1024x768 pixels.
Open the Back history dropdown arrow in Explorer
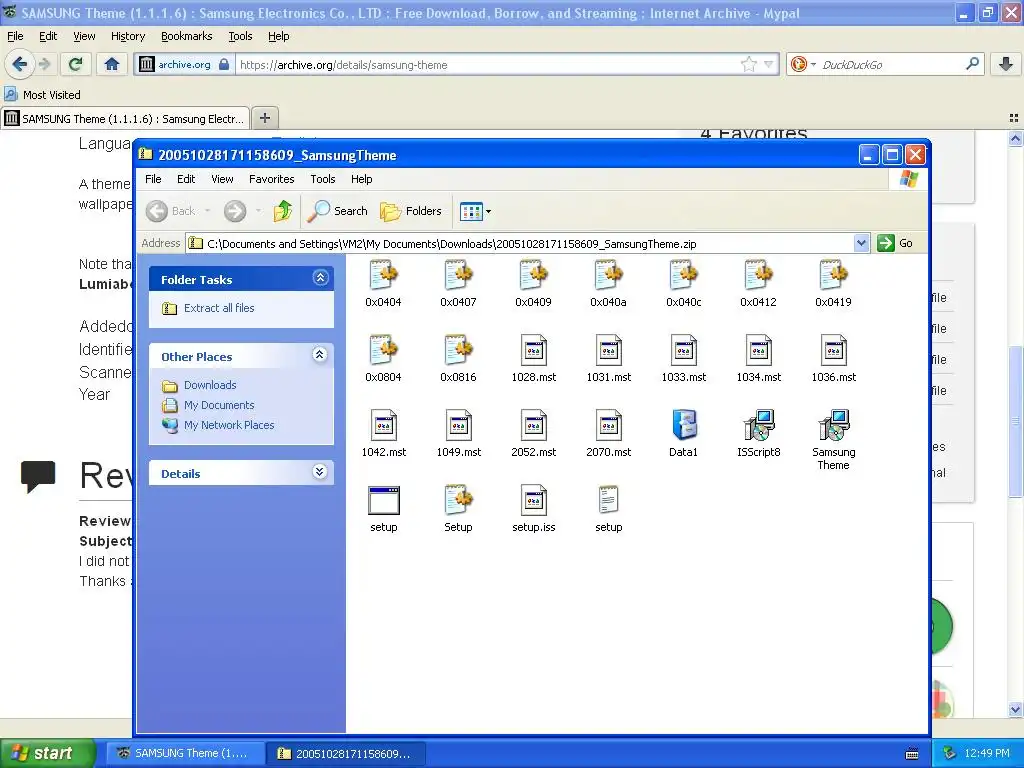208,211
